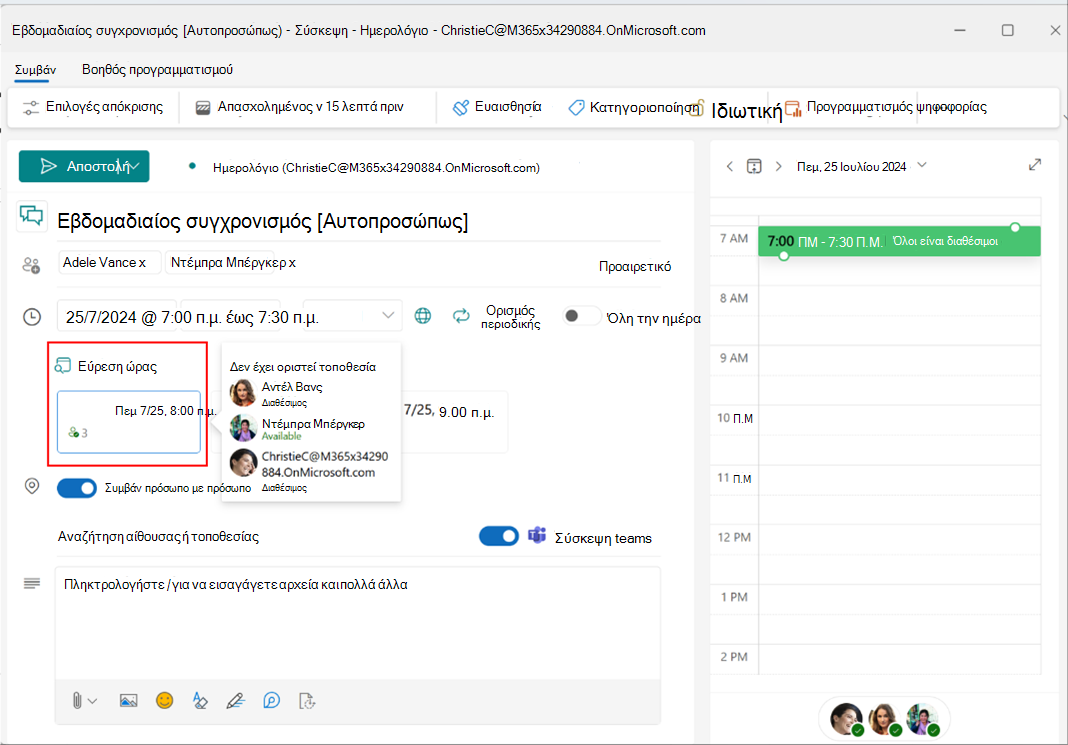Click Αντέλ Βανς avatar in availability list
Screen dimensions: 1068x745
pyautogui.click(x=242, y=393)
